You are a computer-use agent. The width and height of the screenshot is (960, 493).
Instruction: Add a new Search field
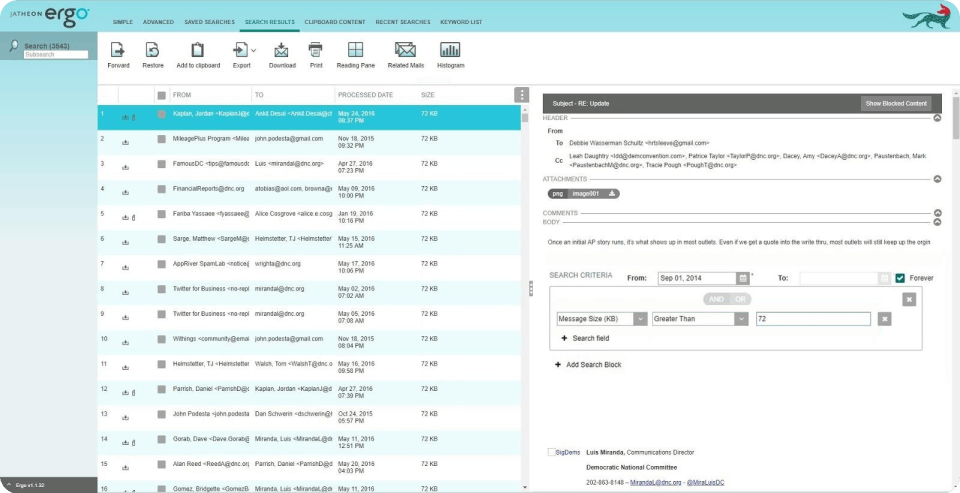pos(585,338)
